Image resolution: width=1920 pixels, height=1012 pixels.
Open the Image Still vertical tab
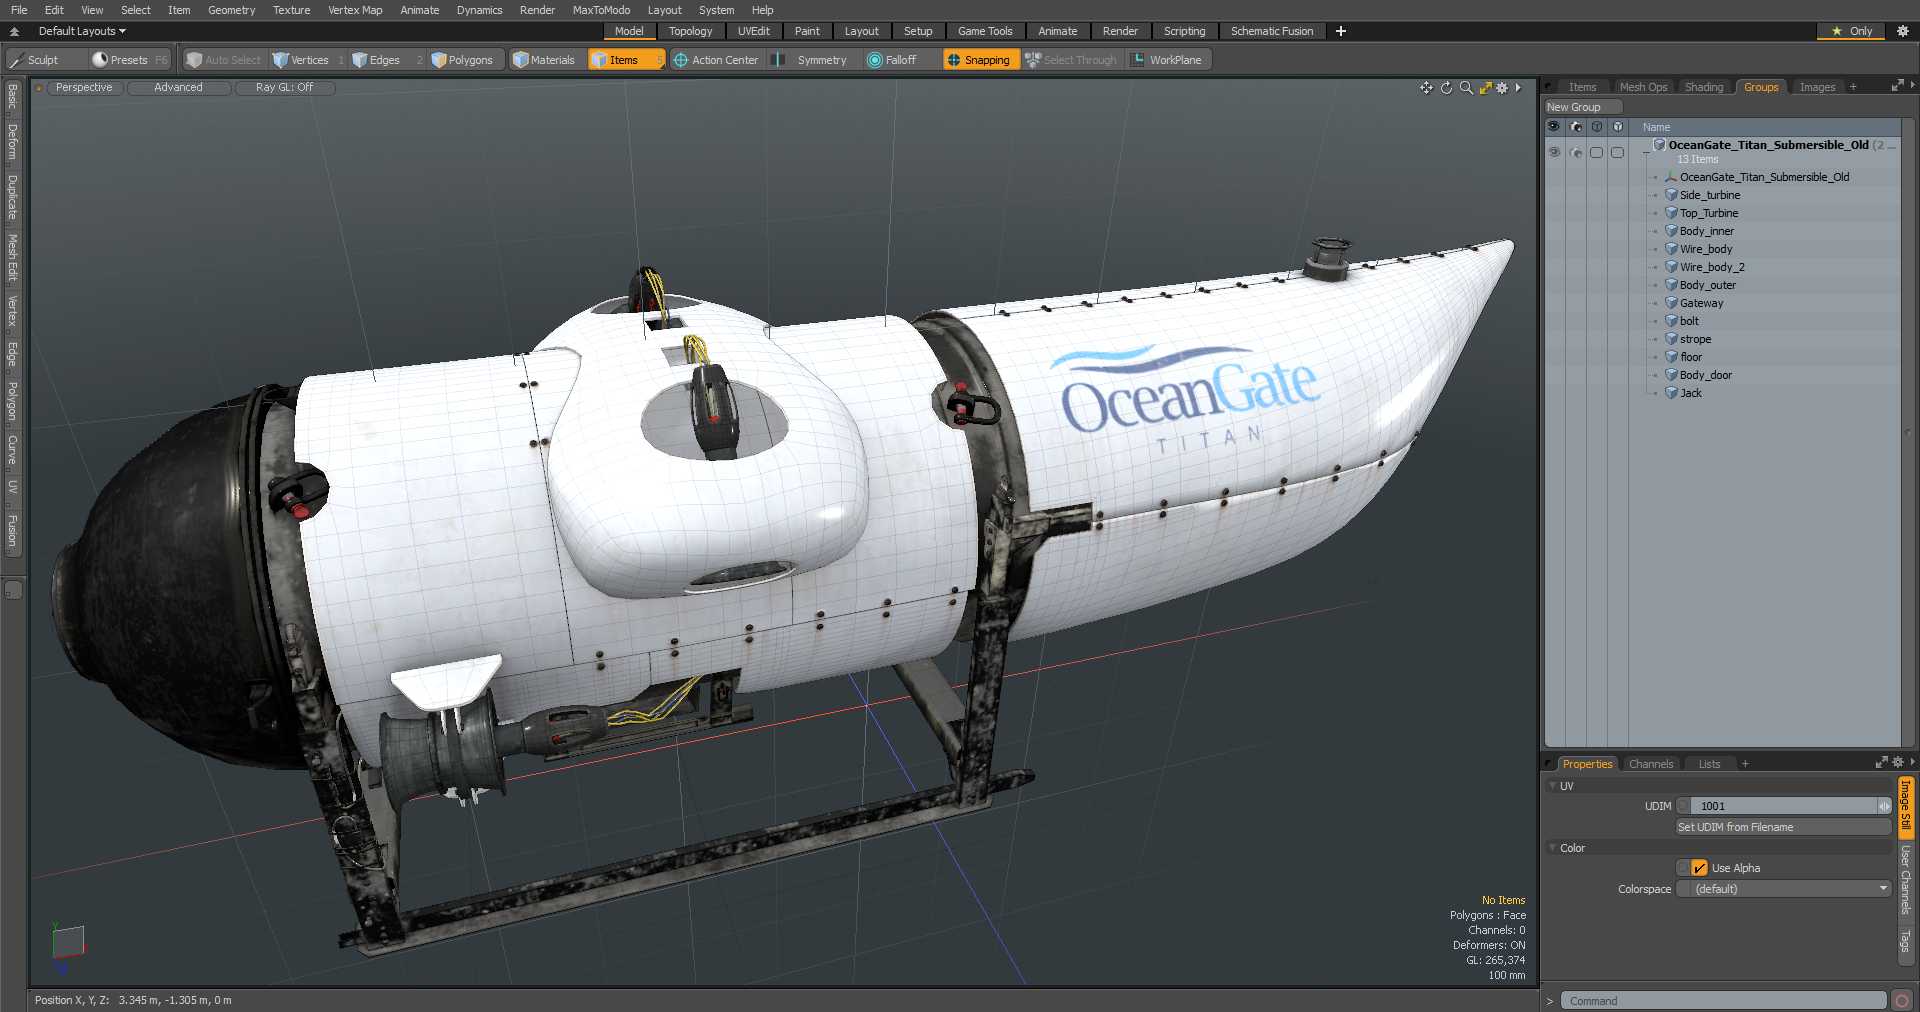1906,806
